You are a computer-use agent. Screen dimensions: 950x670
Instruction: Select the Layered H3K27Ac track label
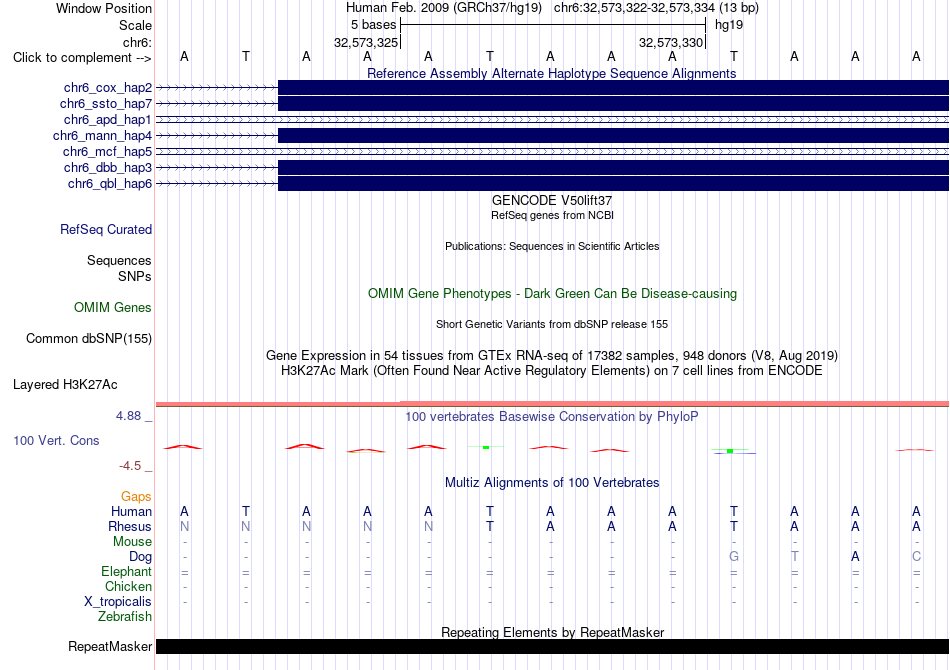click(65, 385)
